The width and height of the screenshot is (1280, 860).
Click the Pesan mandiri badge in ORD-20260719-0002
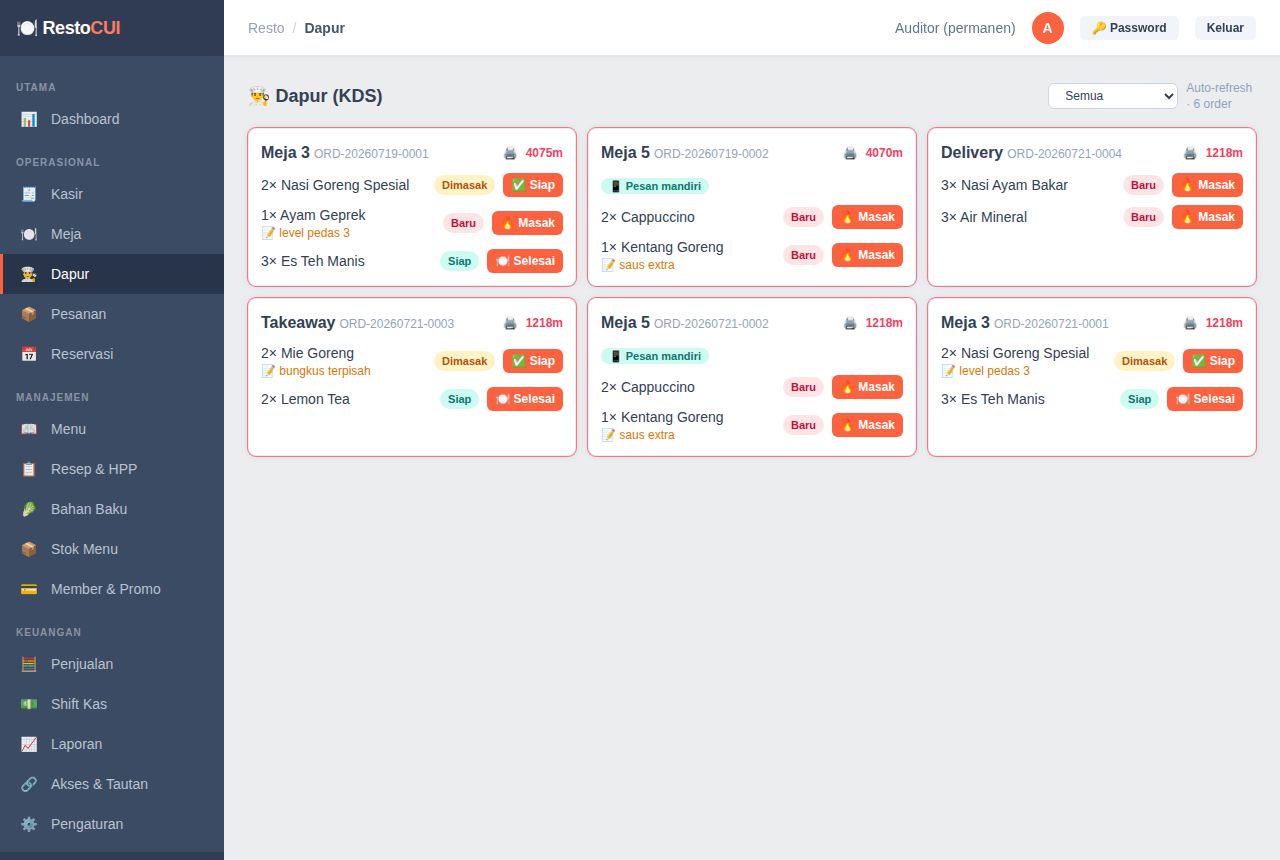[x=655, y=186]
